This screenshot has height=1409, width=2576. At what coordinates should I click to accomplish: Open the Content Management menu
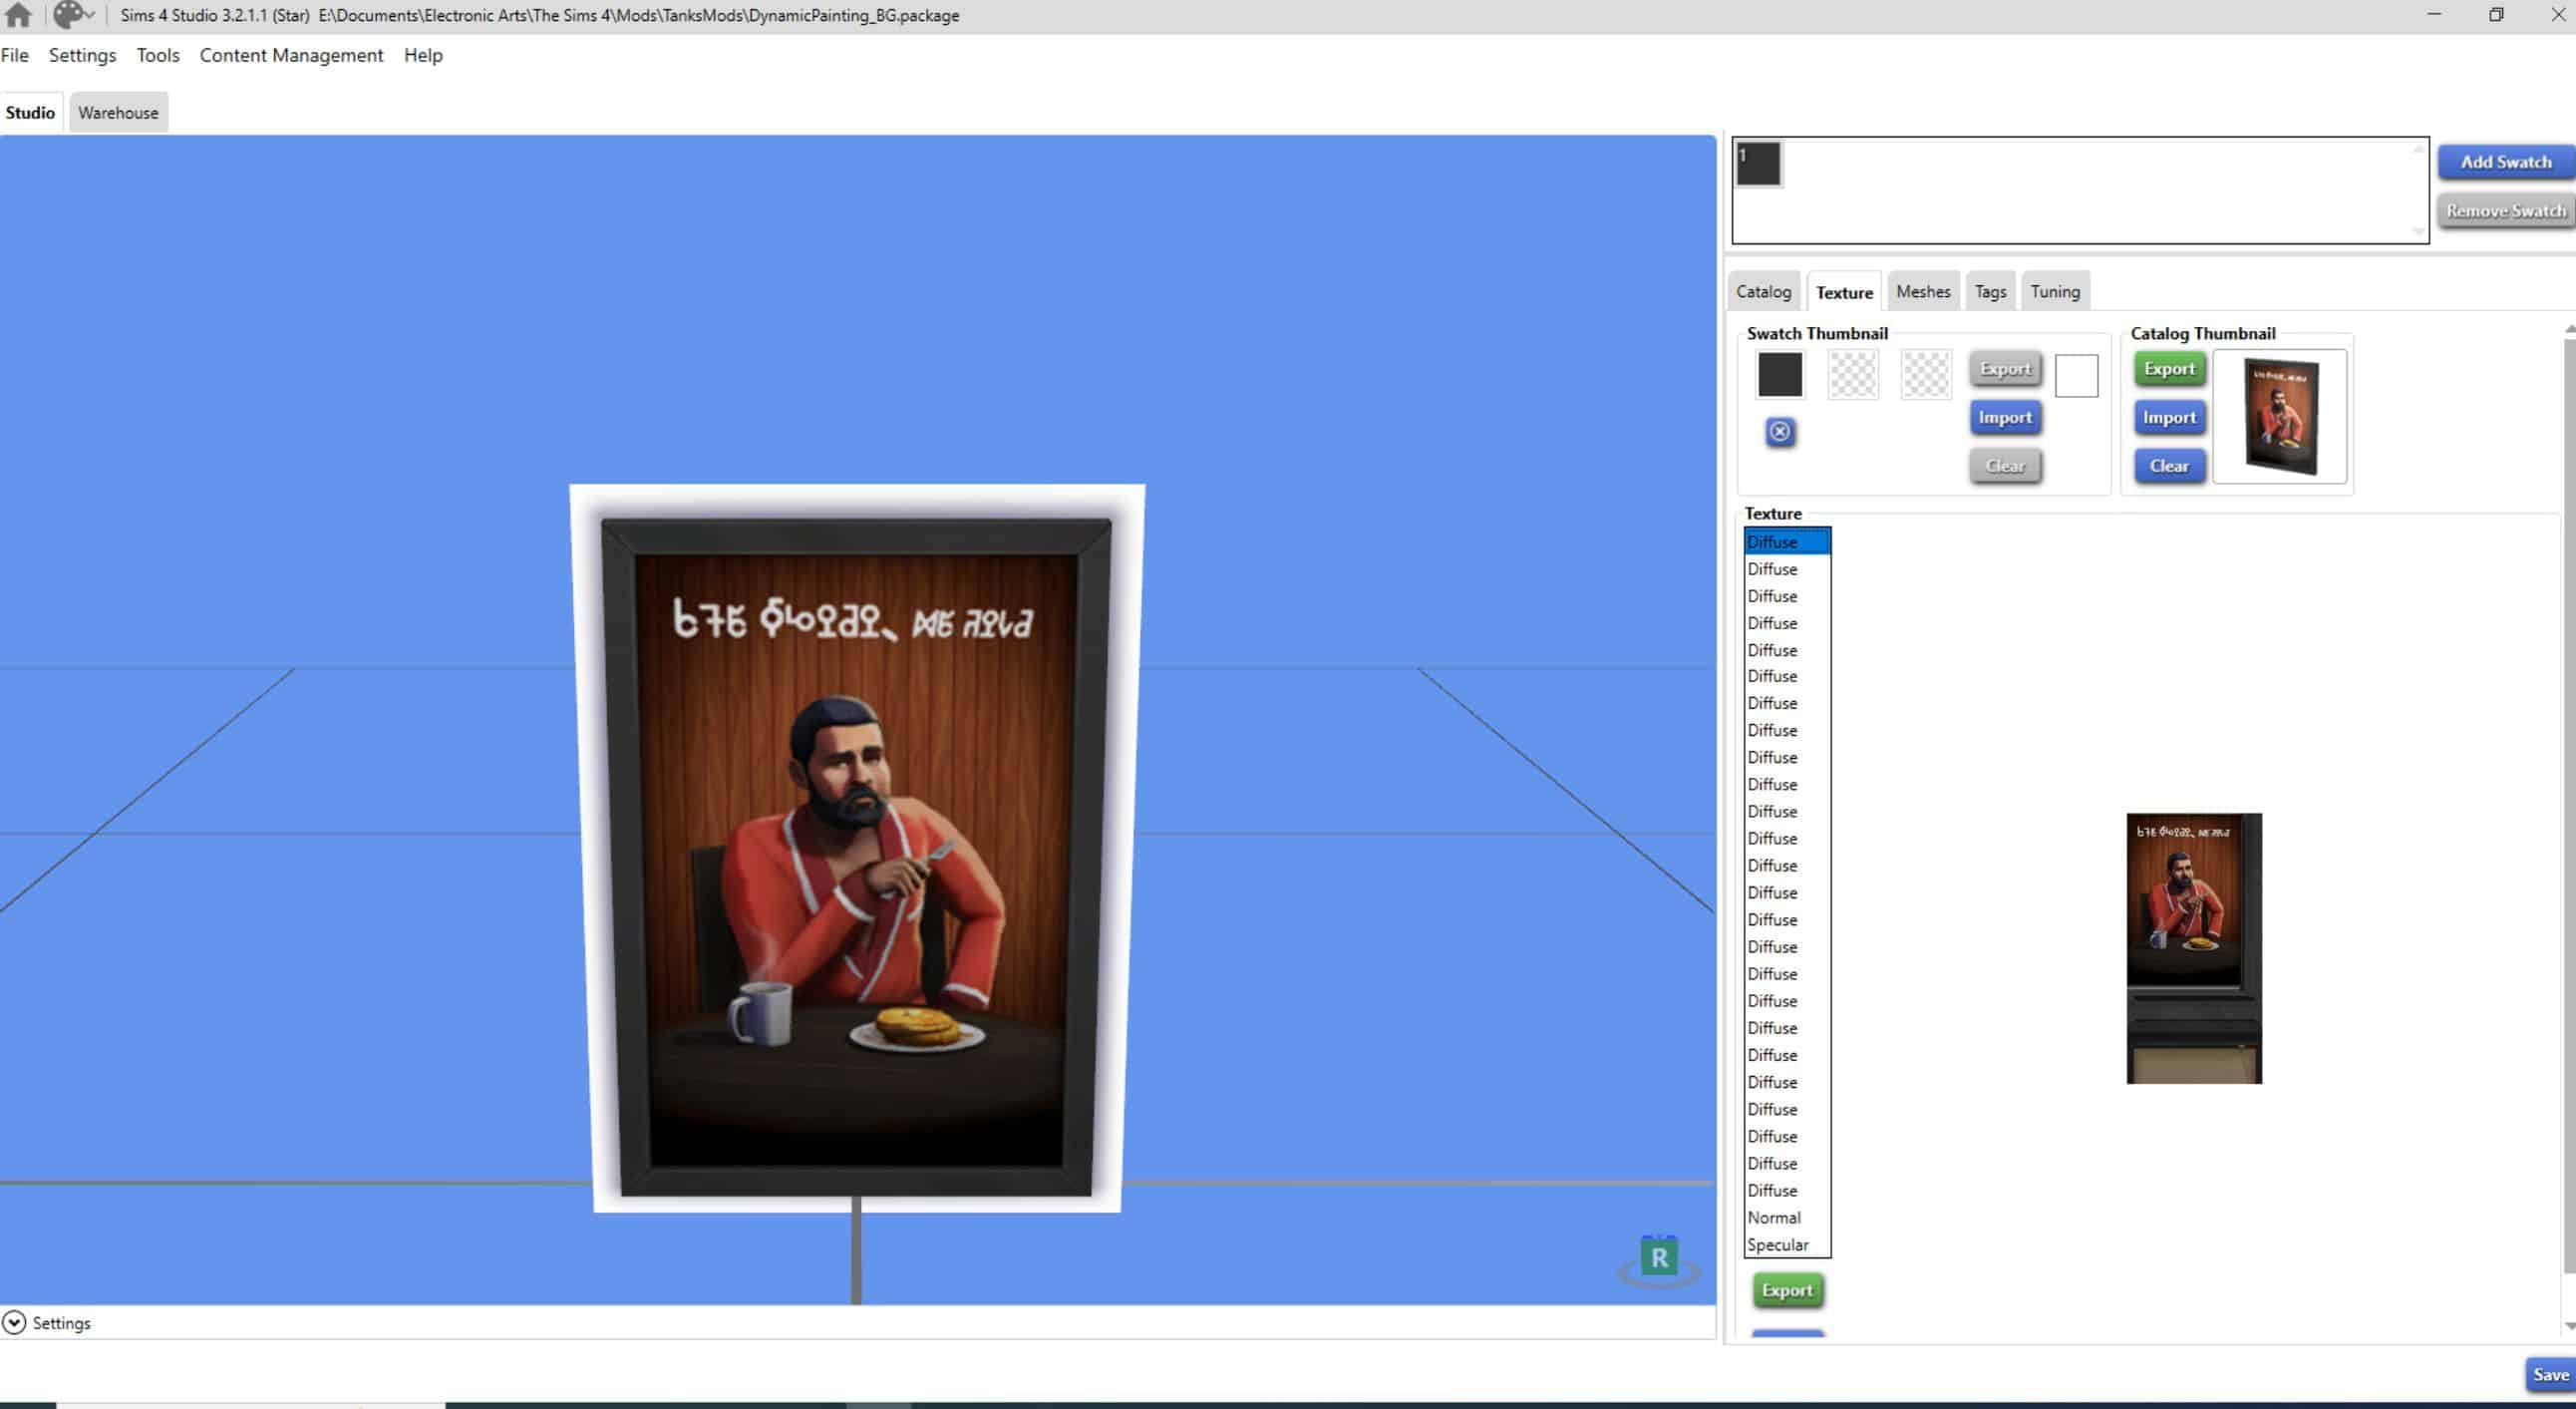(291, 56)
